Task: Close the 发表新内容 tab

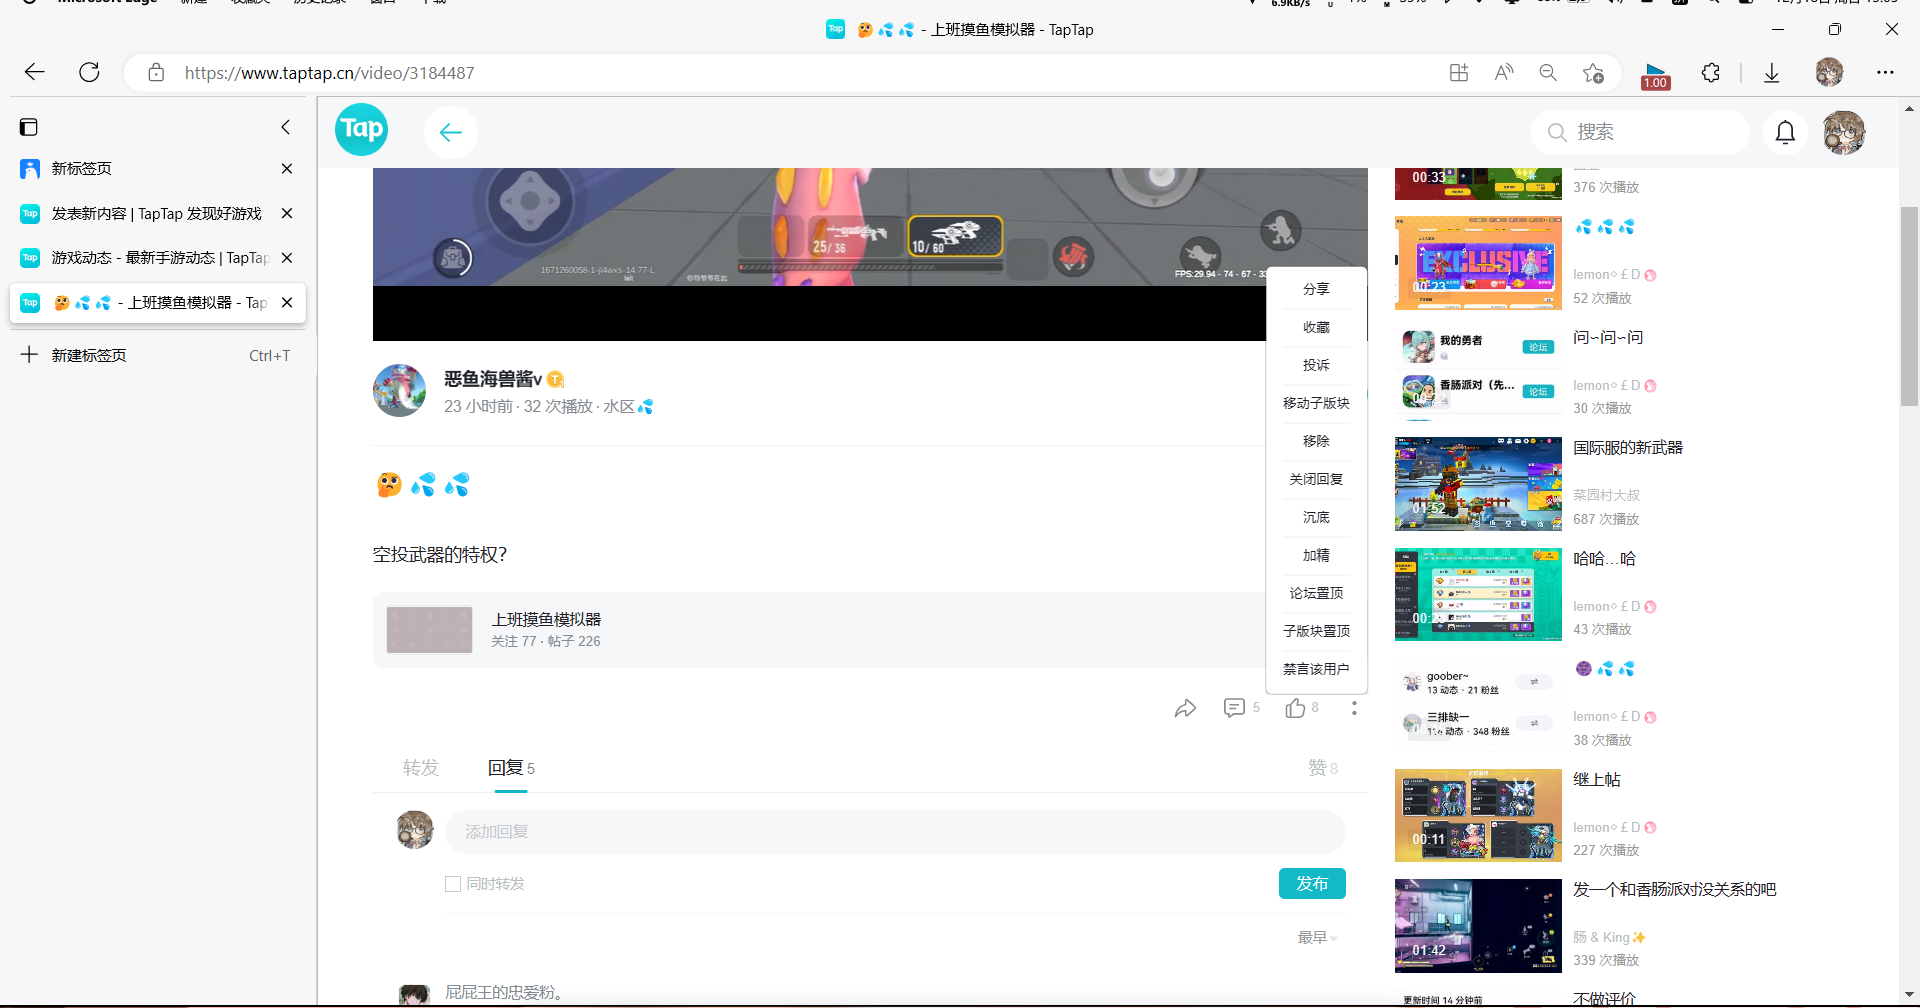Action: (x=287, y=213)
